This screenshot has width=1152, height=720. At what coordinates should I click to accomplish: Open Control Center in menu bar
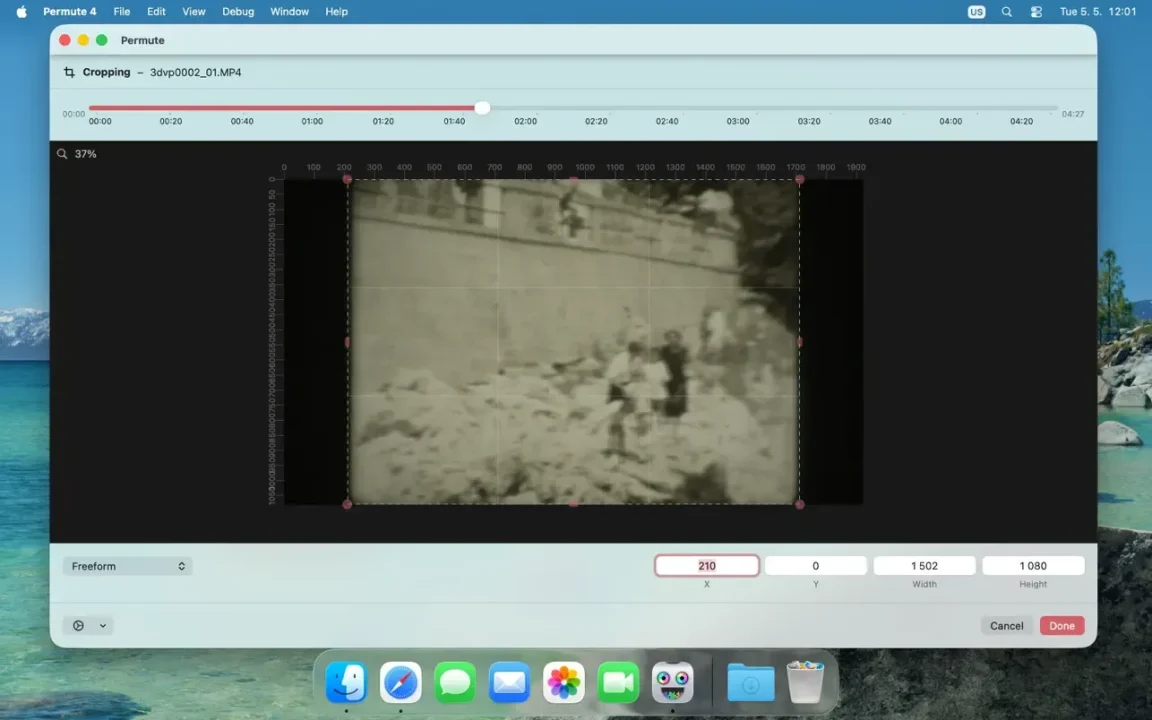click(1036, 12)
